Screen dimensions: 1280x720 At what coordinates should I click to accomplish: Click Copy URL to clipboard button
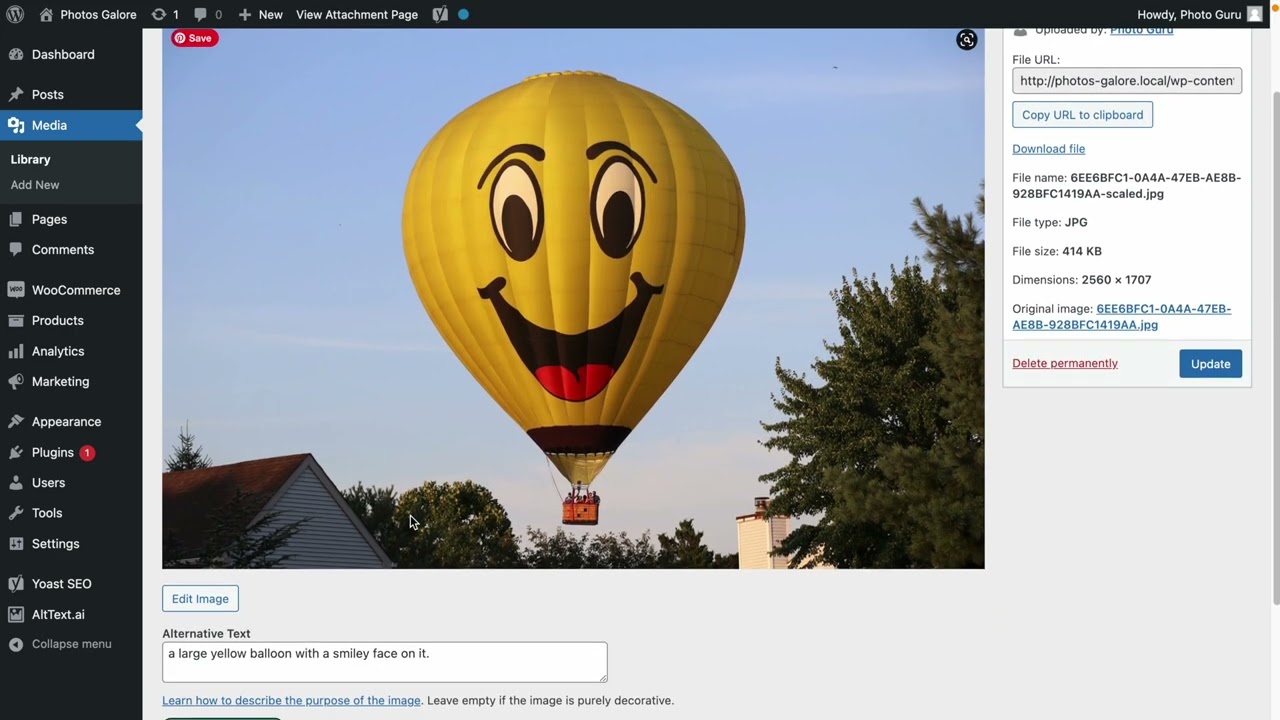click(1082, 115)
